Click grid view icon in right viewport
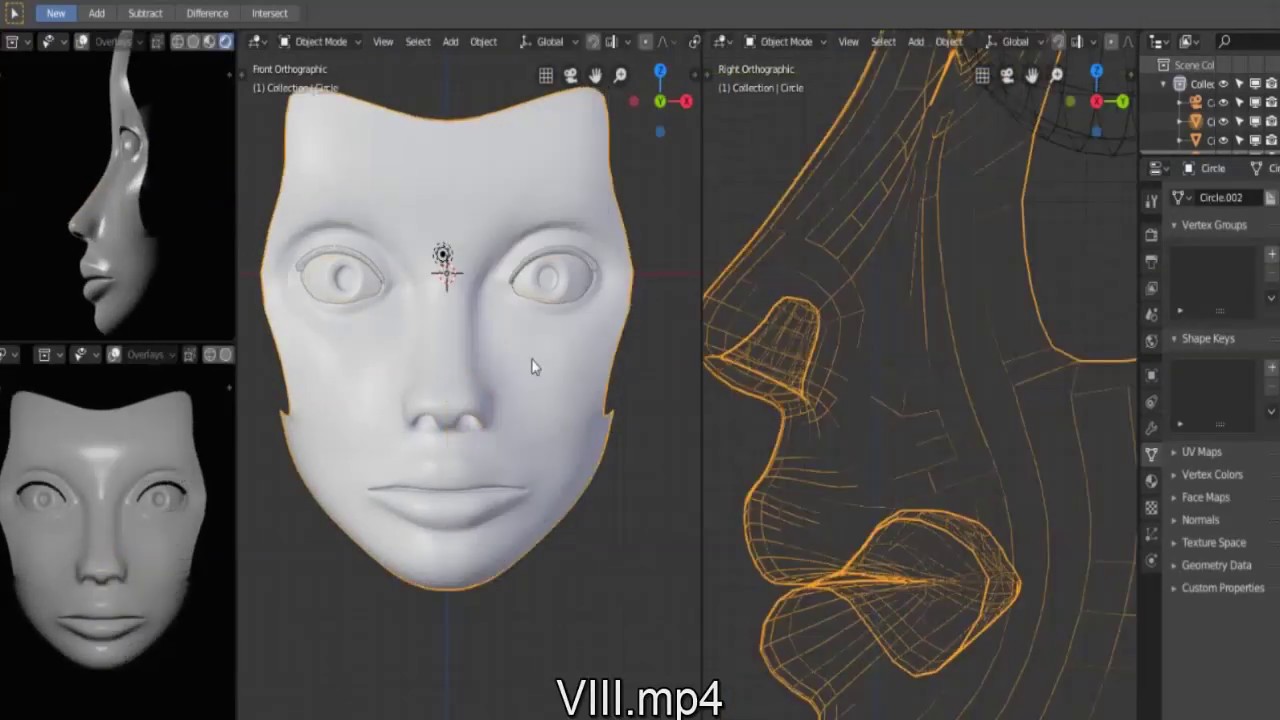Viewport: 1280px width, 720px height. coord(982,76)
